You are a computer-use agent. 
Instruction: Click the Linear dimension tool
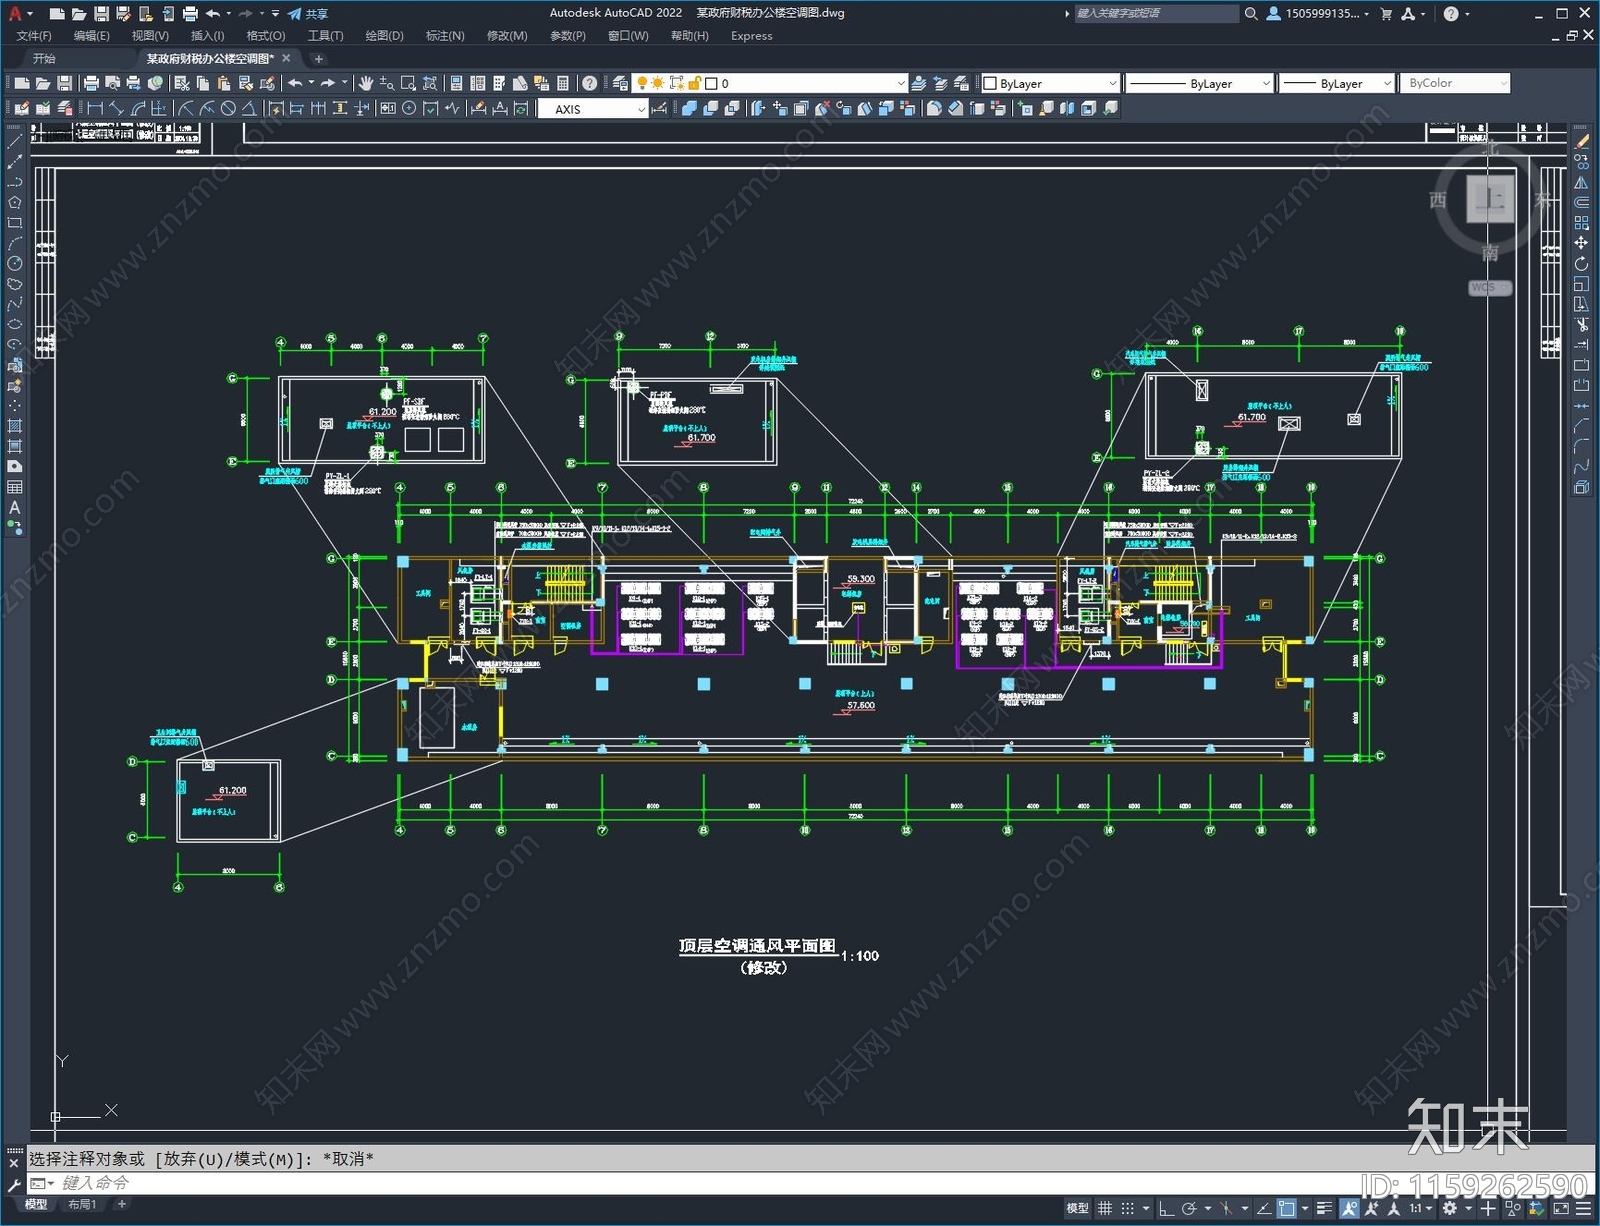coord(96,109)
